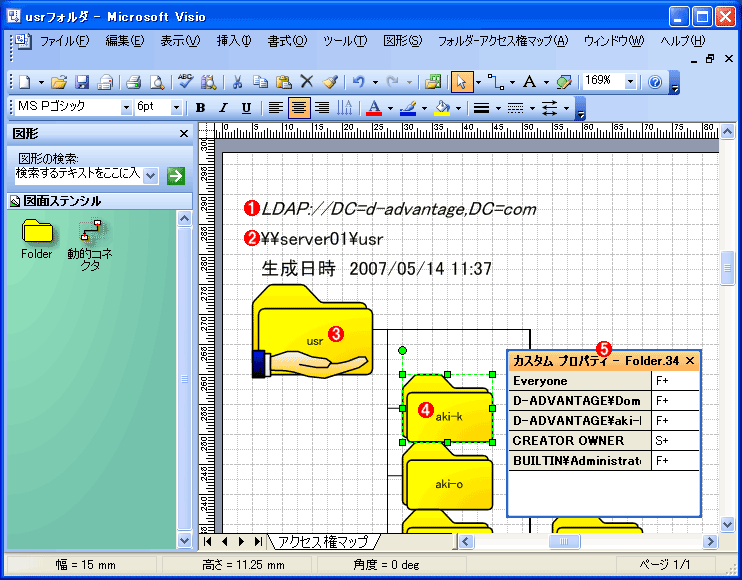742x580 pixels.
Task: Open the 編集(E) menu
Action: tap(125, 41)
